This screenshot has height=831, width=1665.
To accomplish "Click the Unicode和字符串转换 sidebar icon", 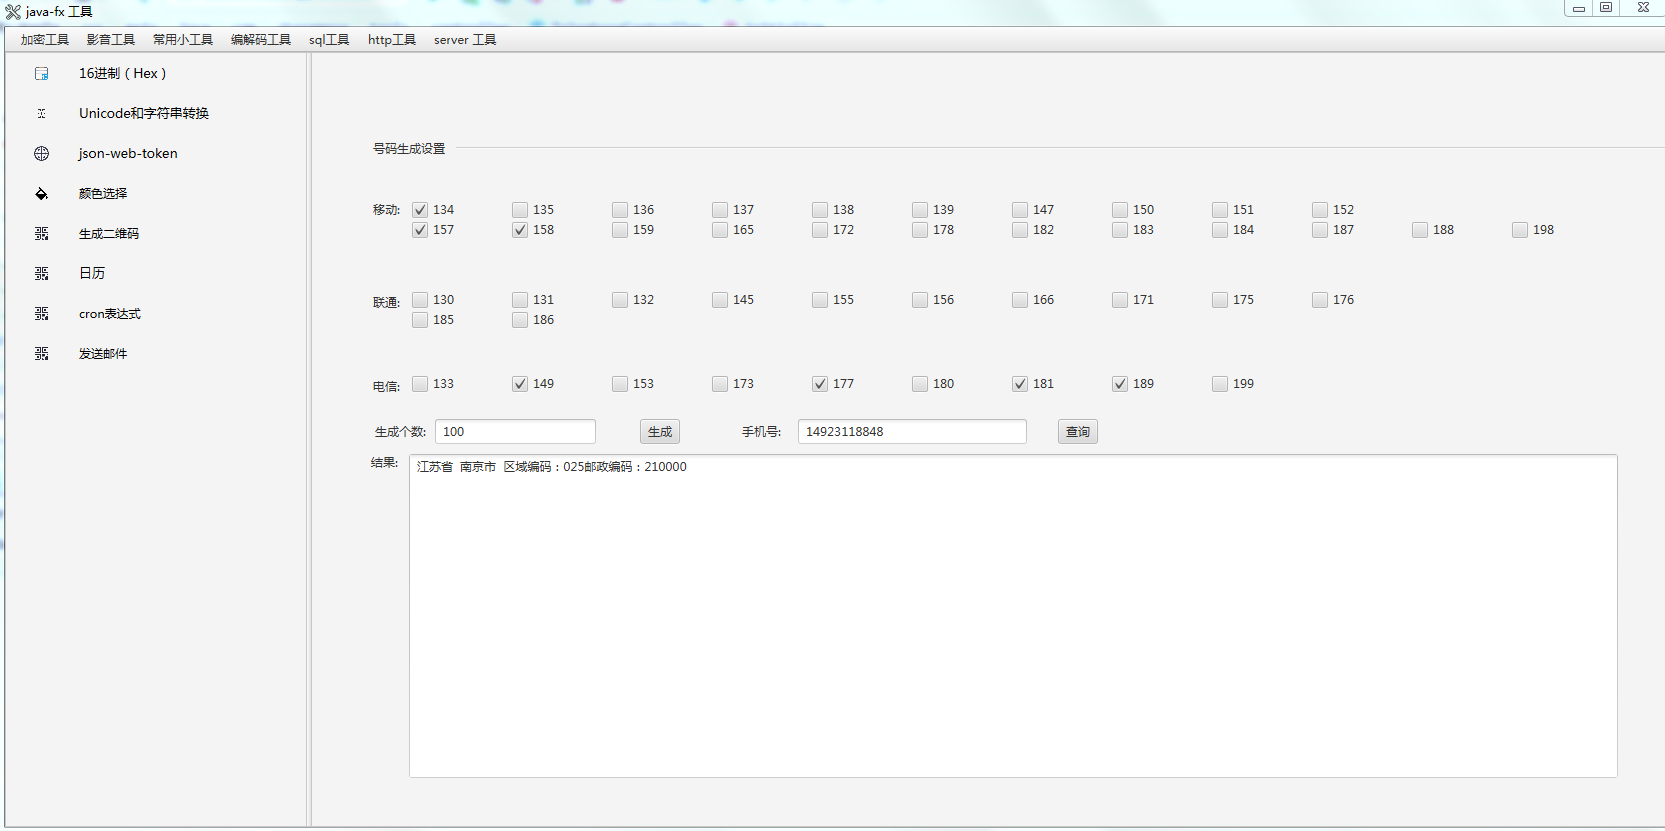I will tap(41, 114).
